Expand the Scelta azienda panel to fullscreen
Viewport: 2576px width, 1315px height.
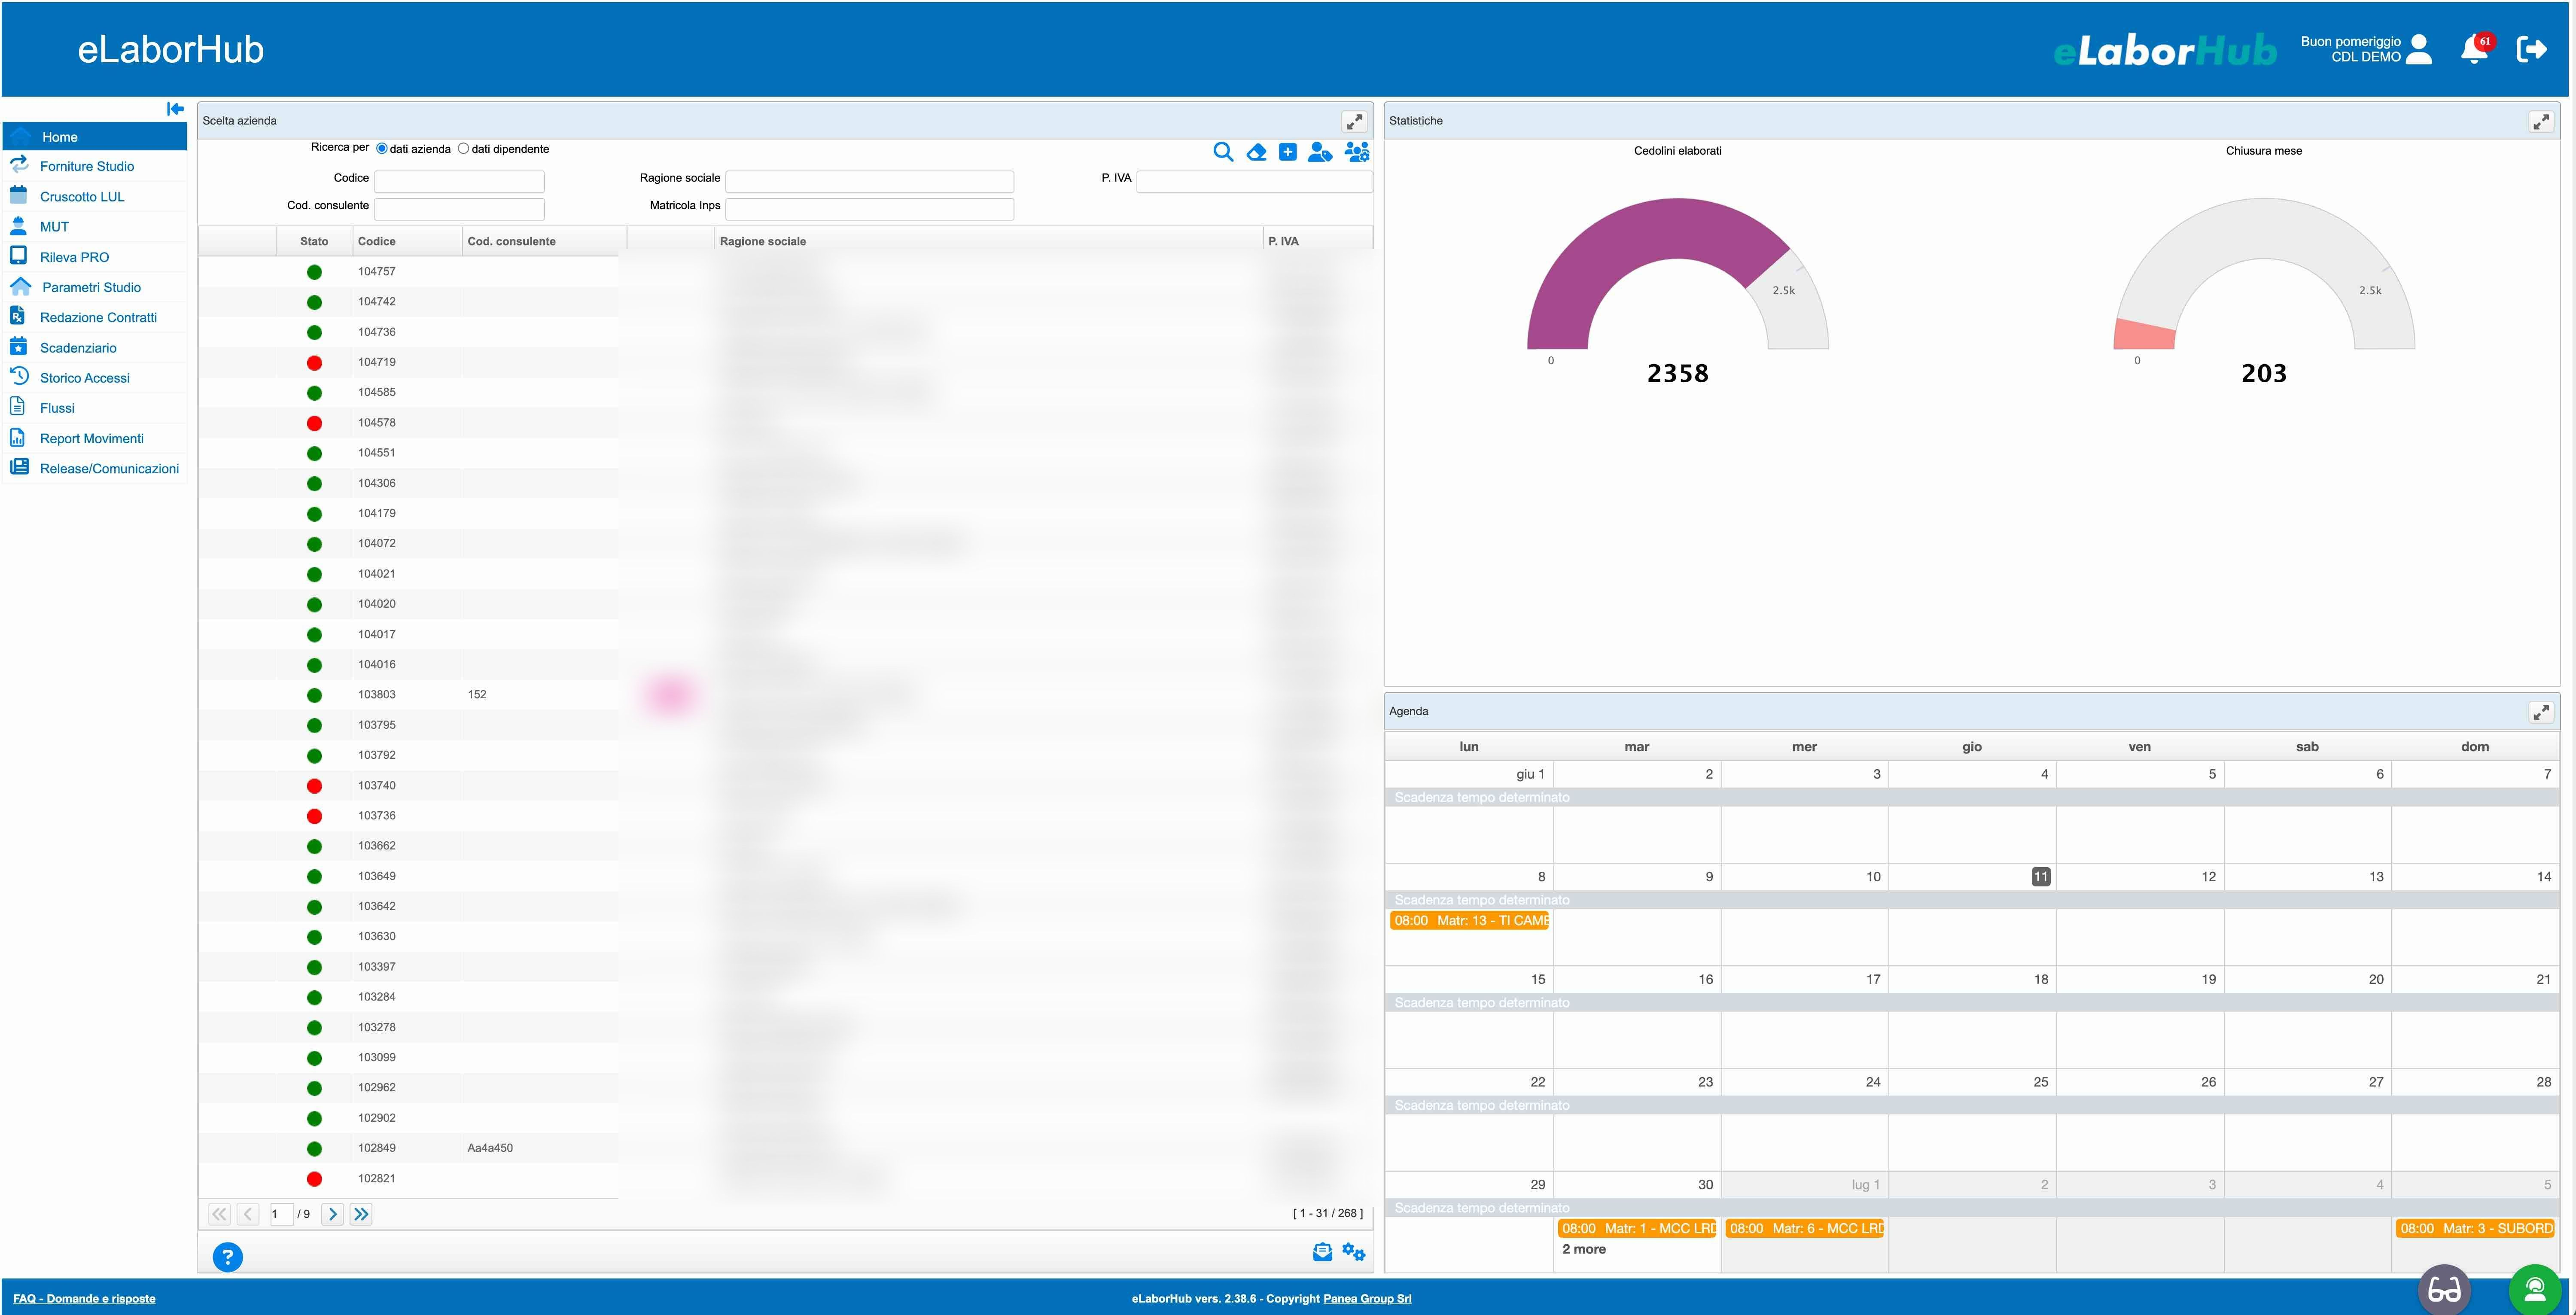(x=1354, y=121)
